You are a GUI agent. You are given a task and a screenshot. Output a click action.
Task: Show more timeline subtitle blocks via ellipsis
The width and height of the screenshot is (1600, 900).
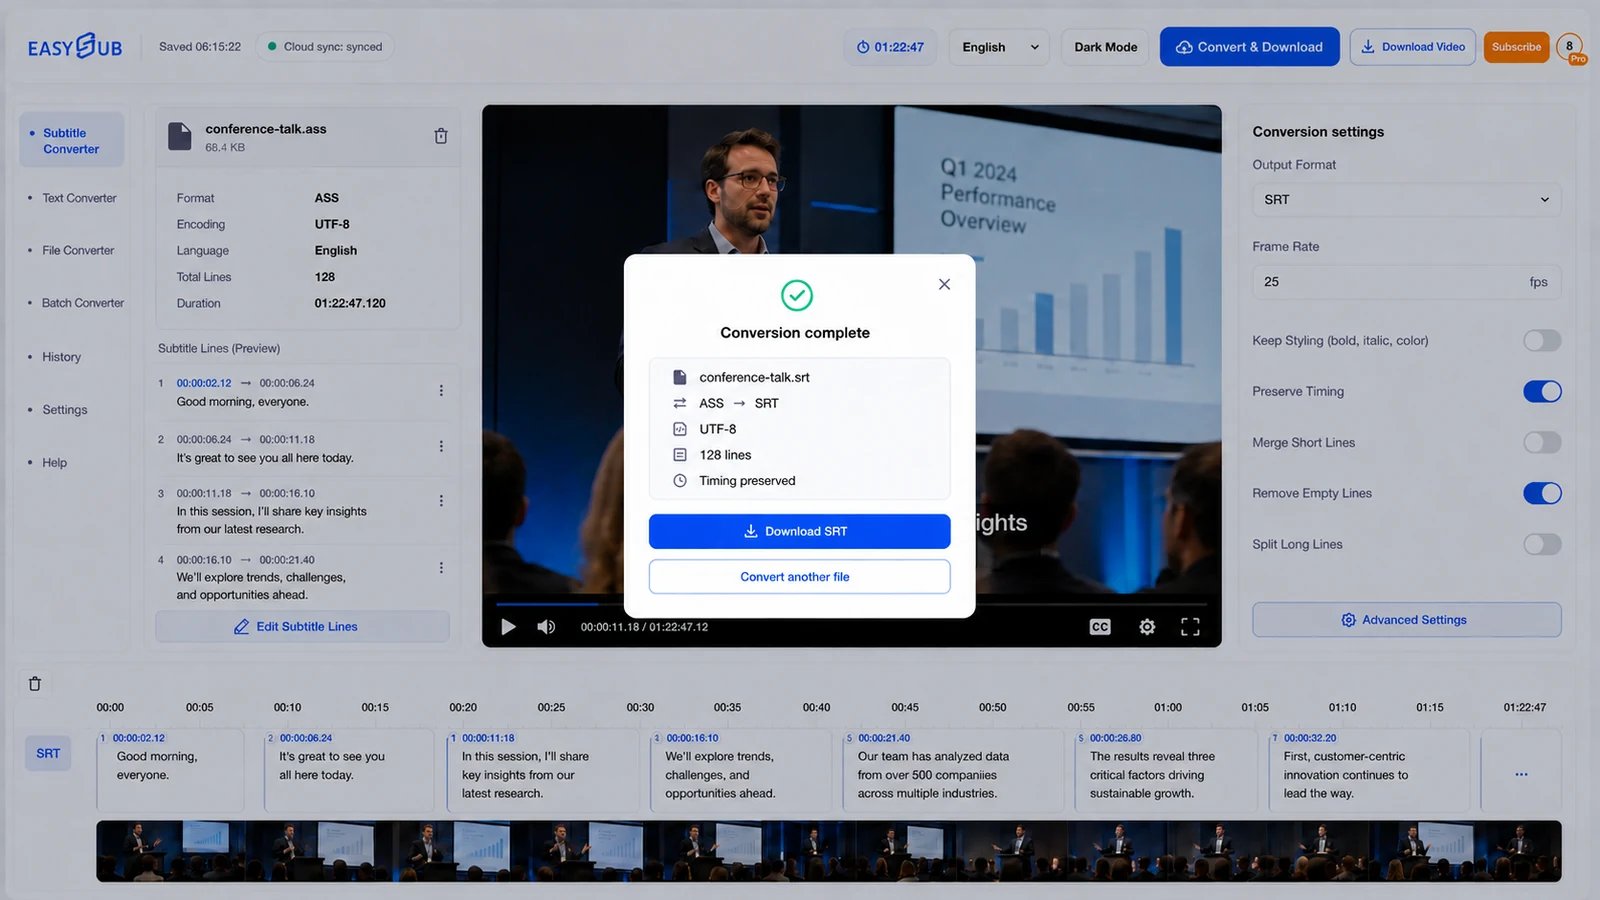coord(1521,775)
